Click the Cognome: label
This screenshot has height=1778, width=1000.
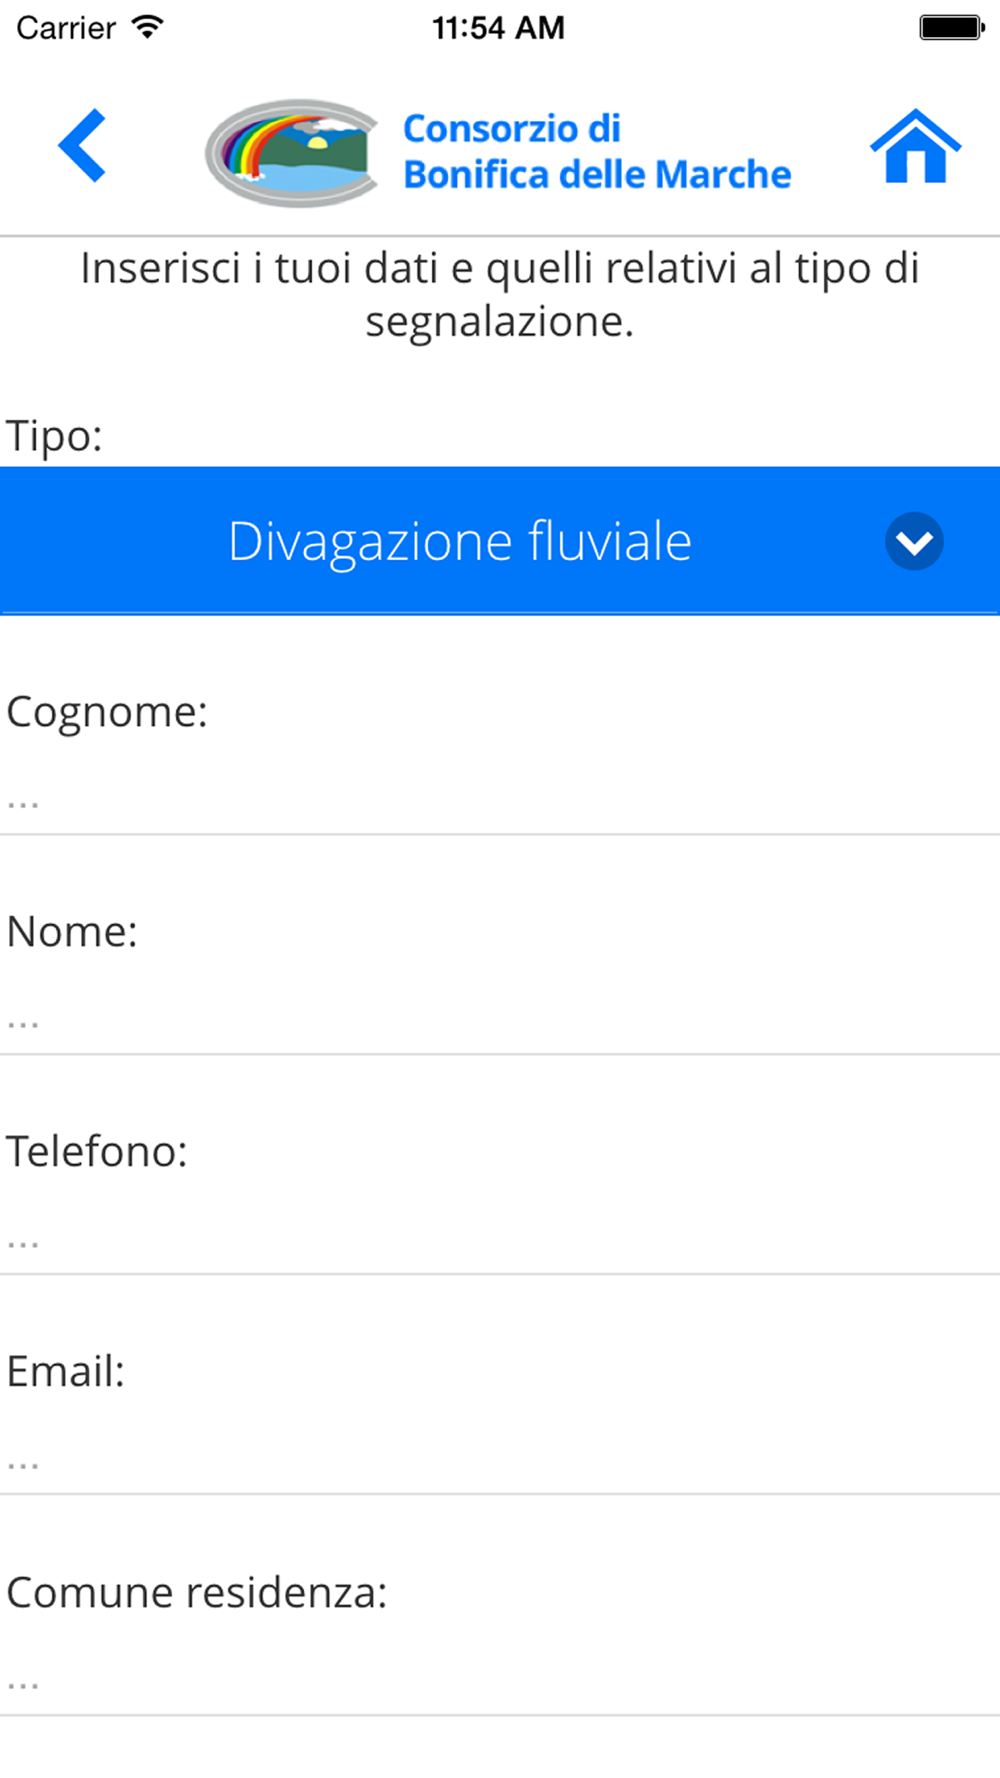107,712
